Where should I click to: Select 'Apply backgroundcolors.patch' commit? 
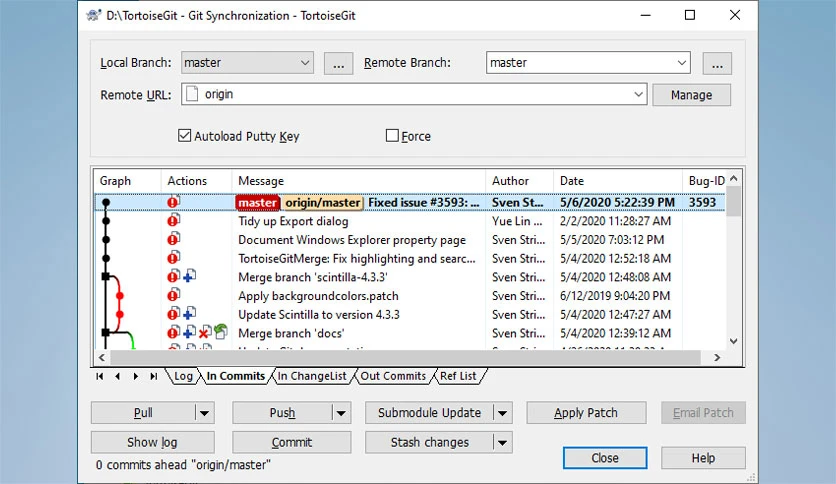(409, 296)
